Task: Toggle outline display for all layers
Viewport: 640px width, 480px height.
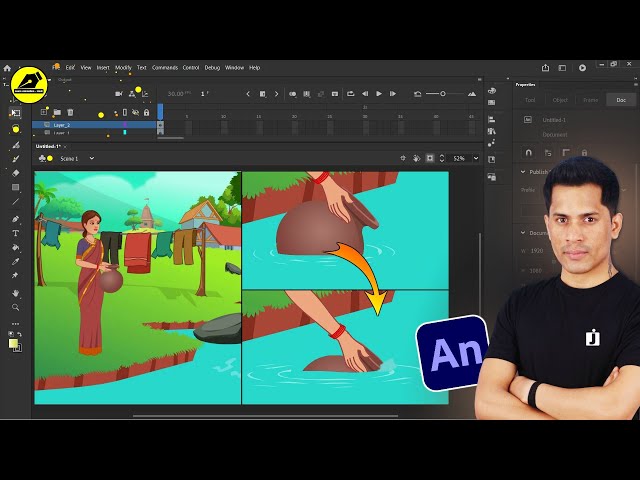Action: tap(125, 113)
